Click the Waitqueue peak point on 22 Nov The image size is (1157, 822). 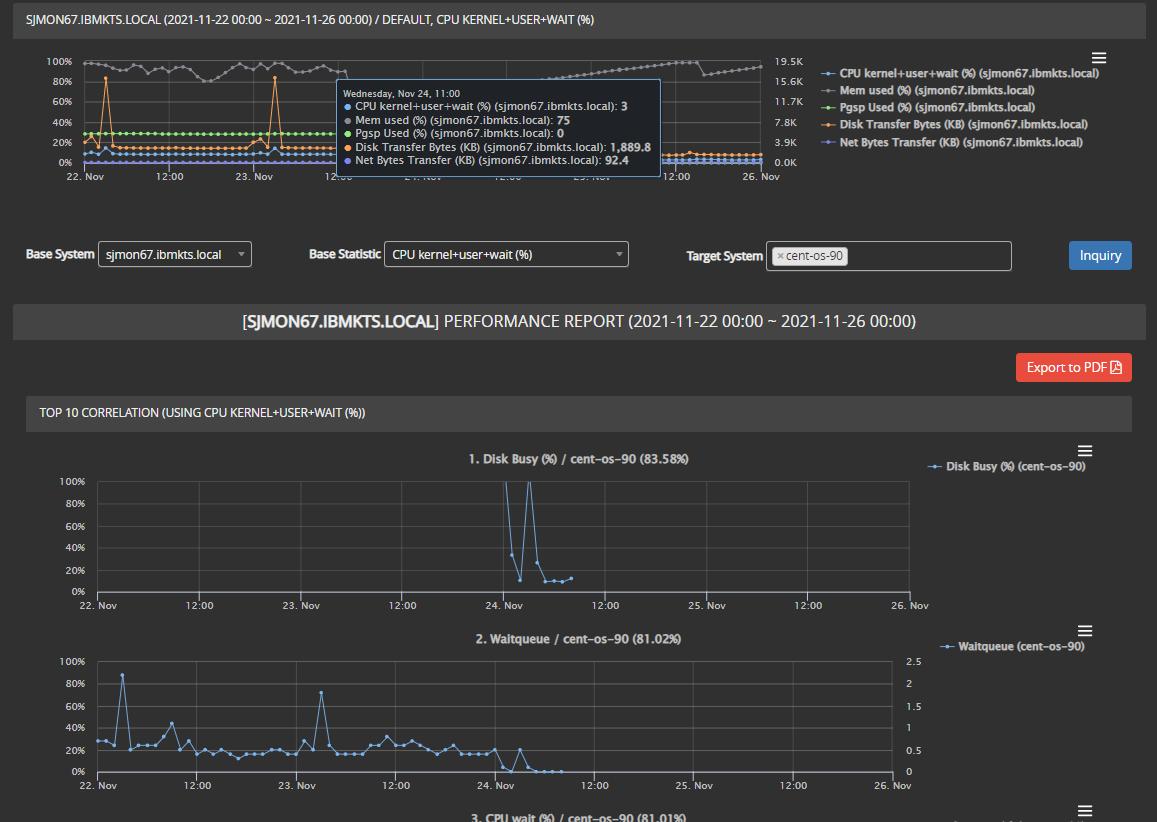coord(122,675)
